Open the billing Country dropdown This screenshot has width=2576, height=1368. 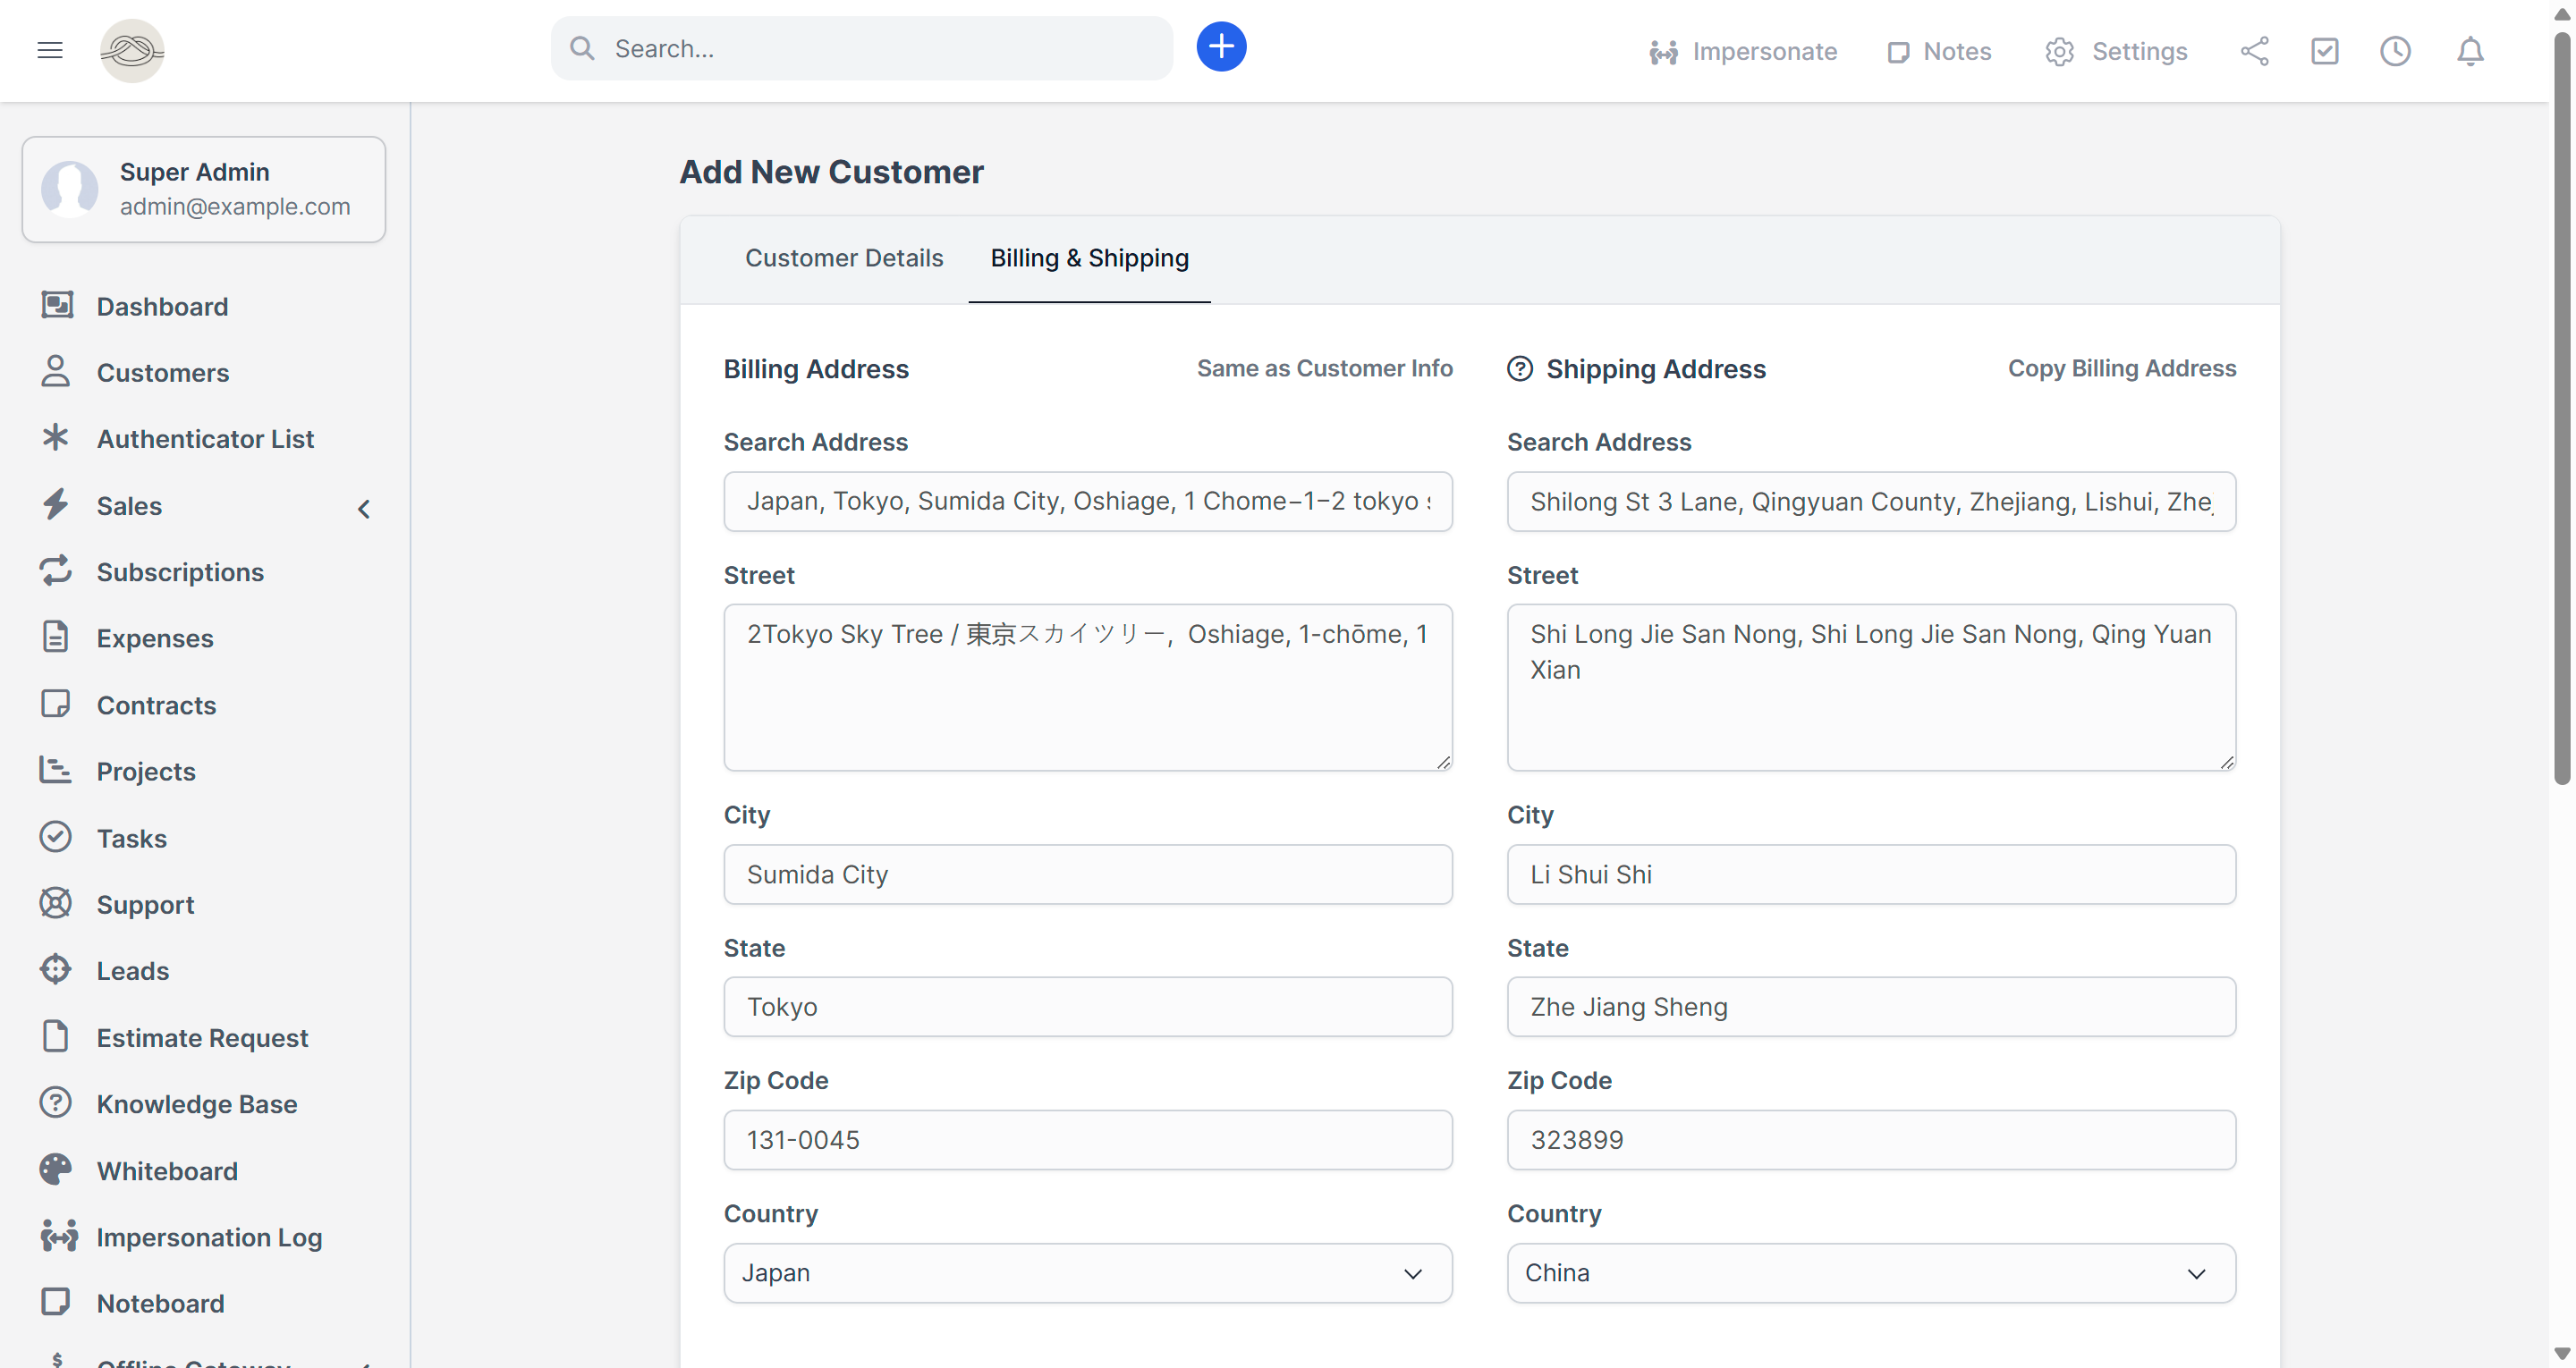[x=1087, y=1272]
